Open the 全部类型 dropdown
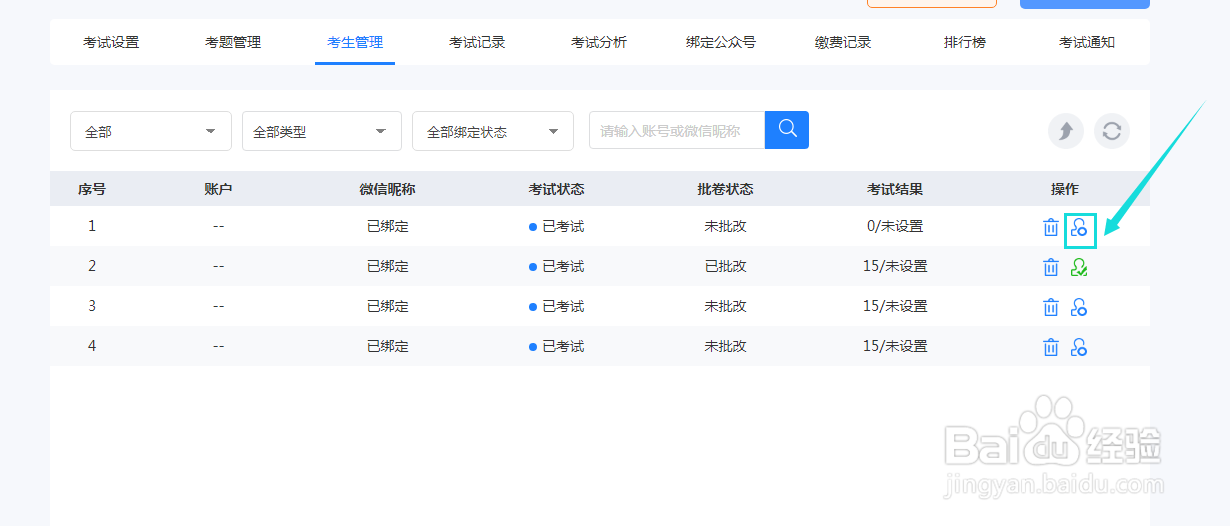Screen dimensions: 1230x526 322,131
